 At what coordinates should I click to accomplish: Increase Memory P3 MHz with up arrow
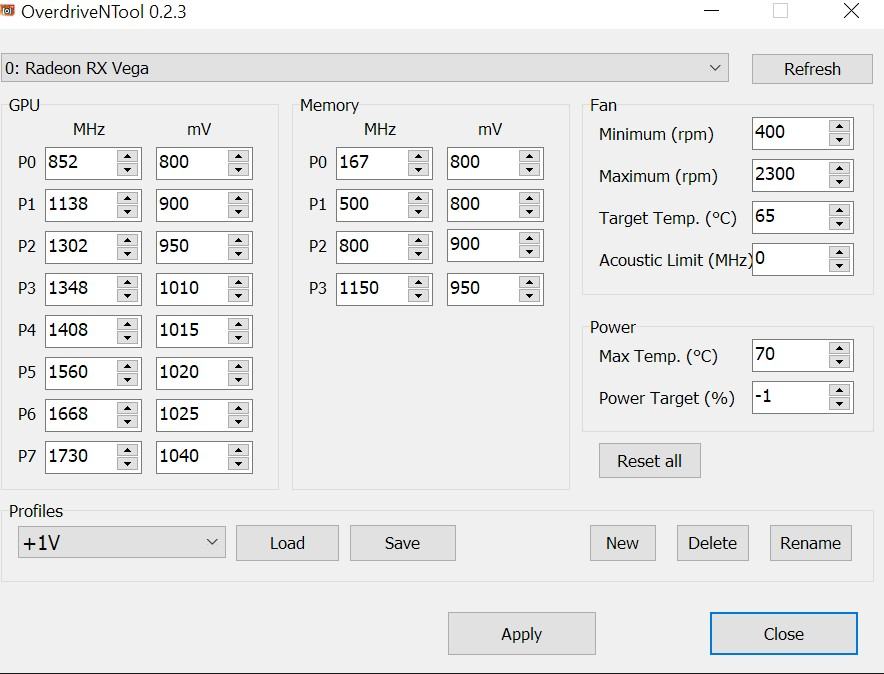coord(418,282)
